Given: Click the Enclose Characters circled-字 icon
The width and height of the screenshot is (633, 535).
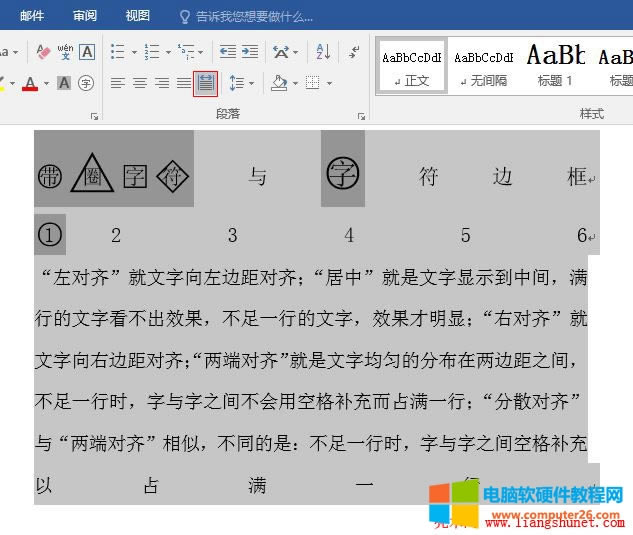Looking at the screenshot, I should click(86, 83).
